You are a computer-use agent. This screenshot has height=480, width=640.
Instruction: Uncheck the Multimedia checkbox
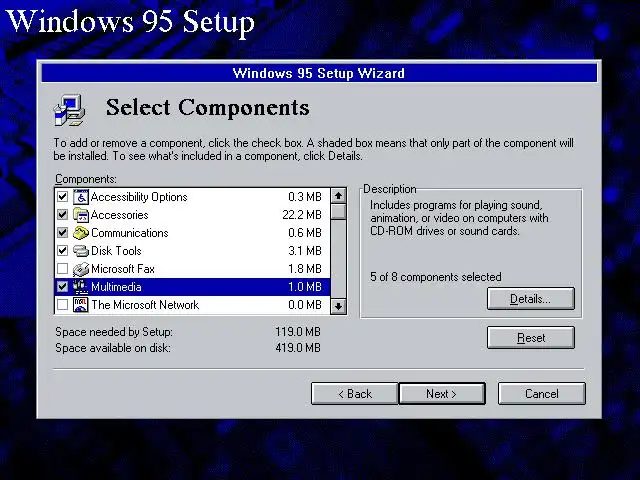click(x=62, y=287)
